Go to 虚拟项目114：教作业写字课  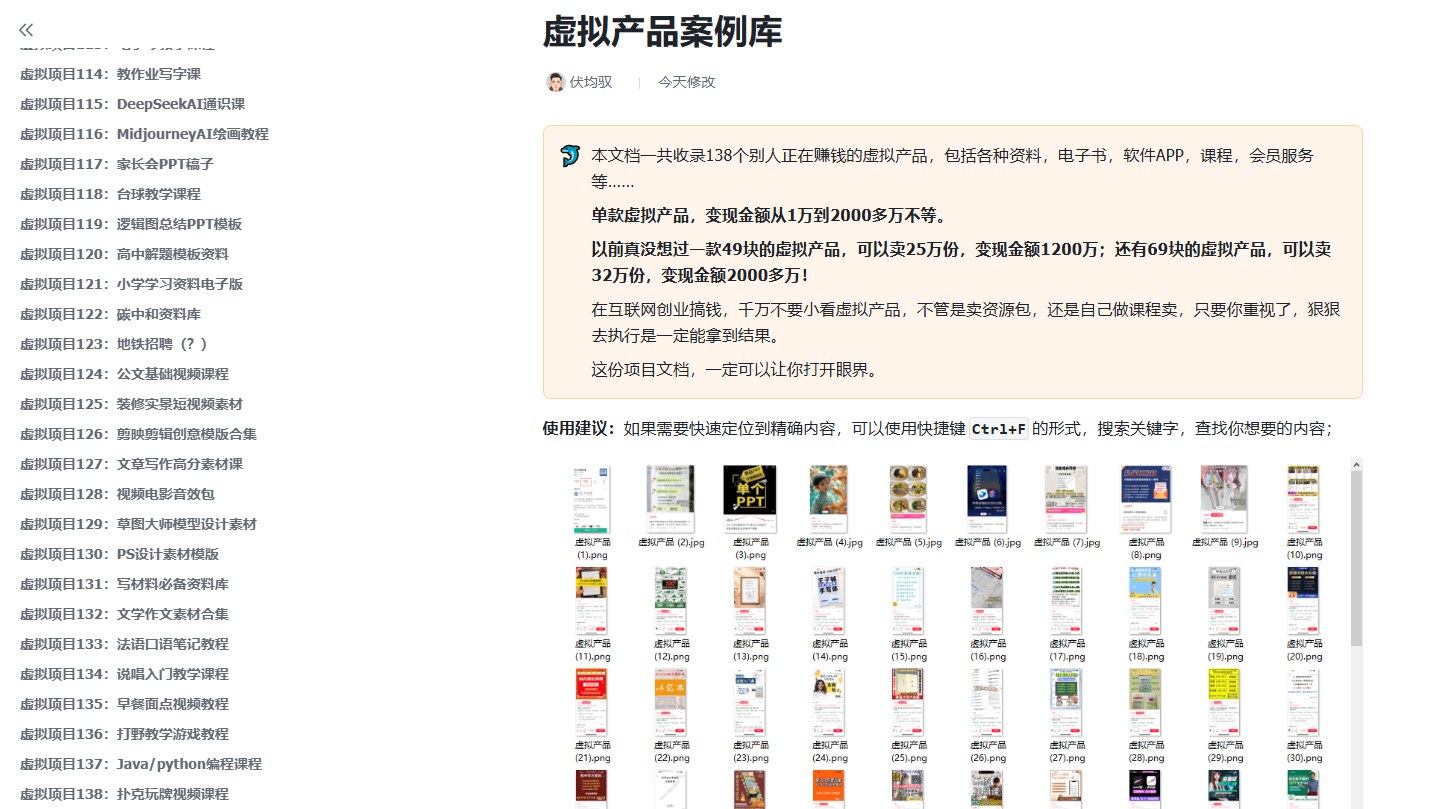[x=110, y=74]
